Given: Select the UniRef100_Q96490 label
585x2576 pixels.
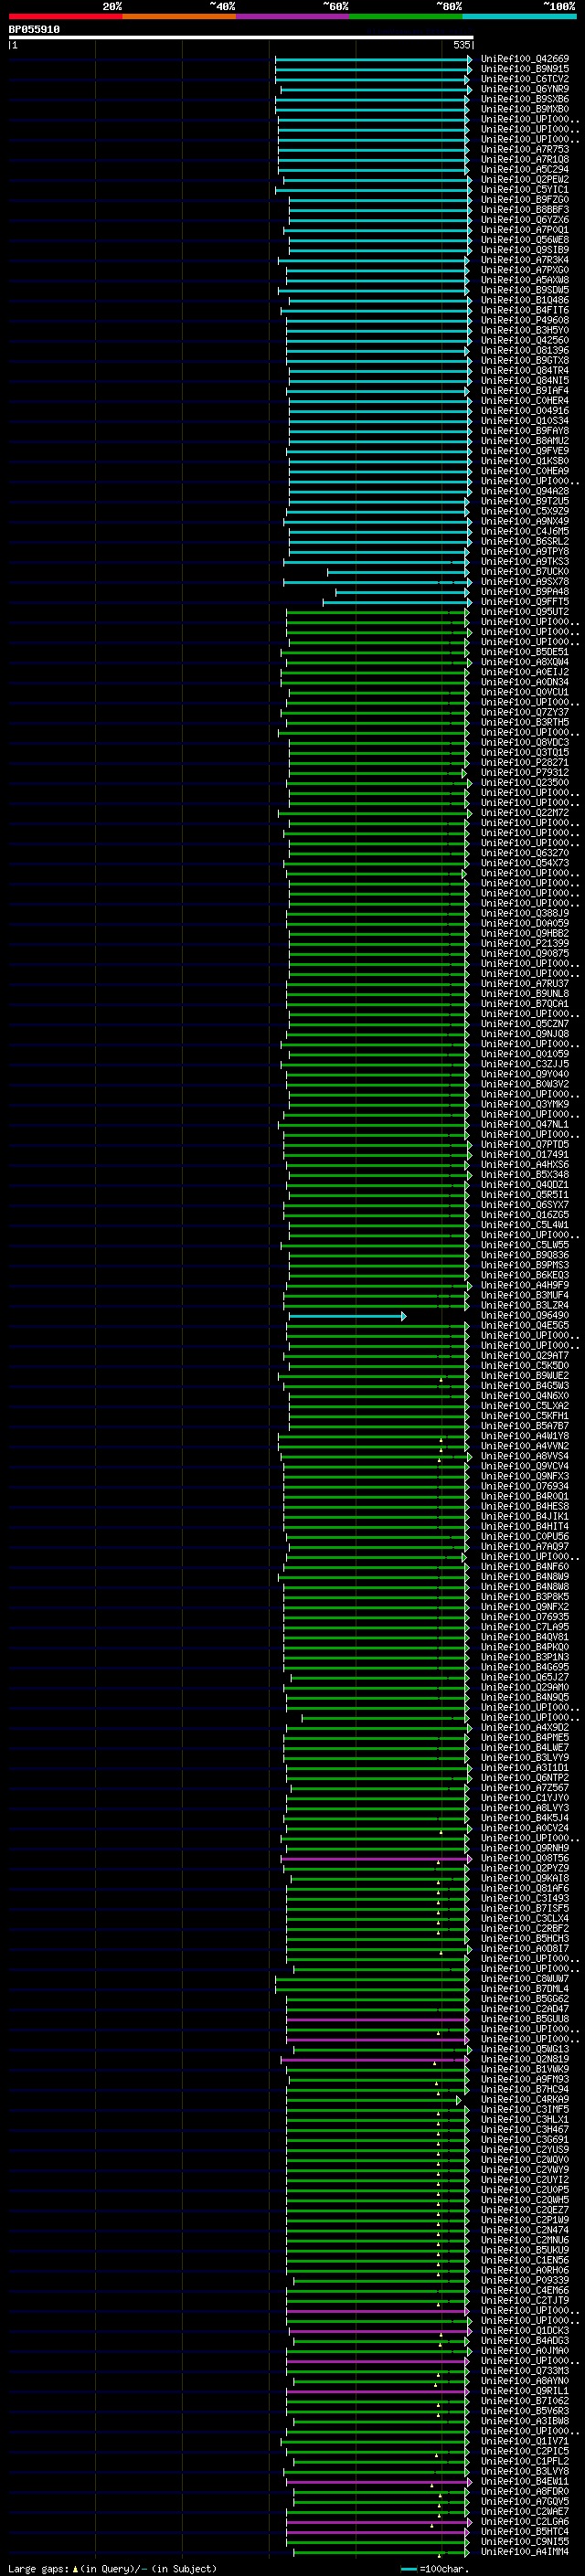Looking at the screenshot, I should click(x=524, y=1317).
